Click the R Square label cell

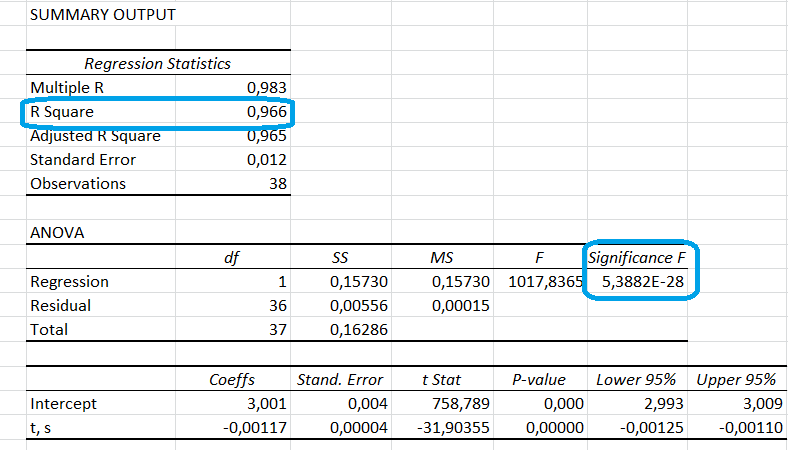tap(64, 112)
